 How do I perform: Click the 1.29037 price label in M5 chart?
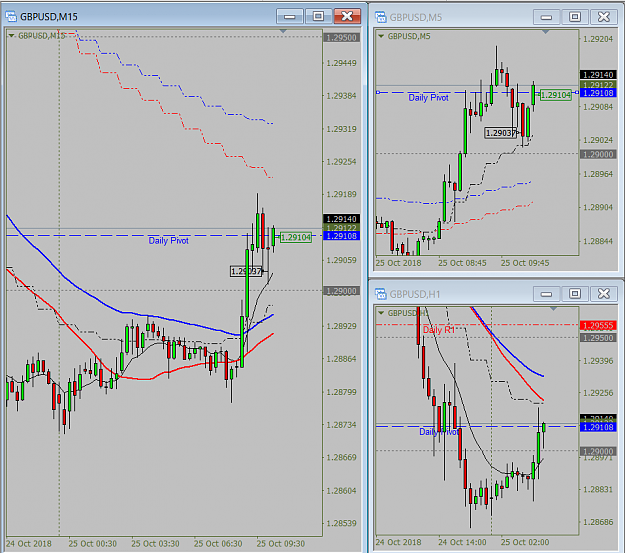(x=501, y=133)
